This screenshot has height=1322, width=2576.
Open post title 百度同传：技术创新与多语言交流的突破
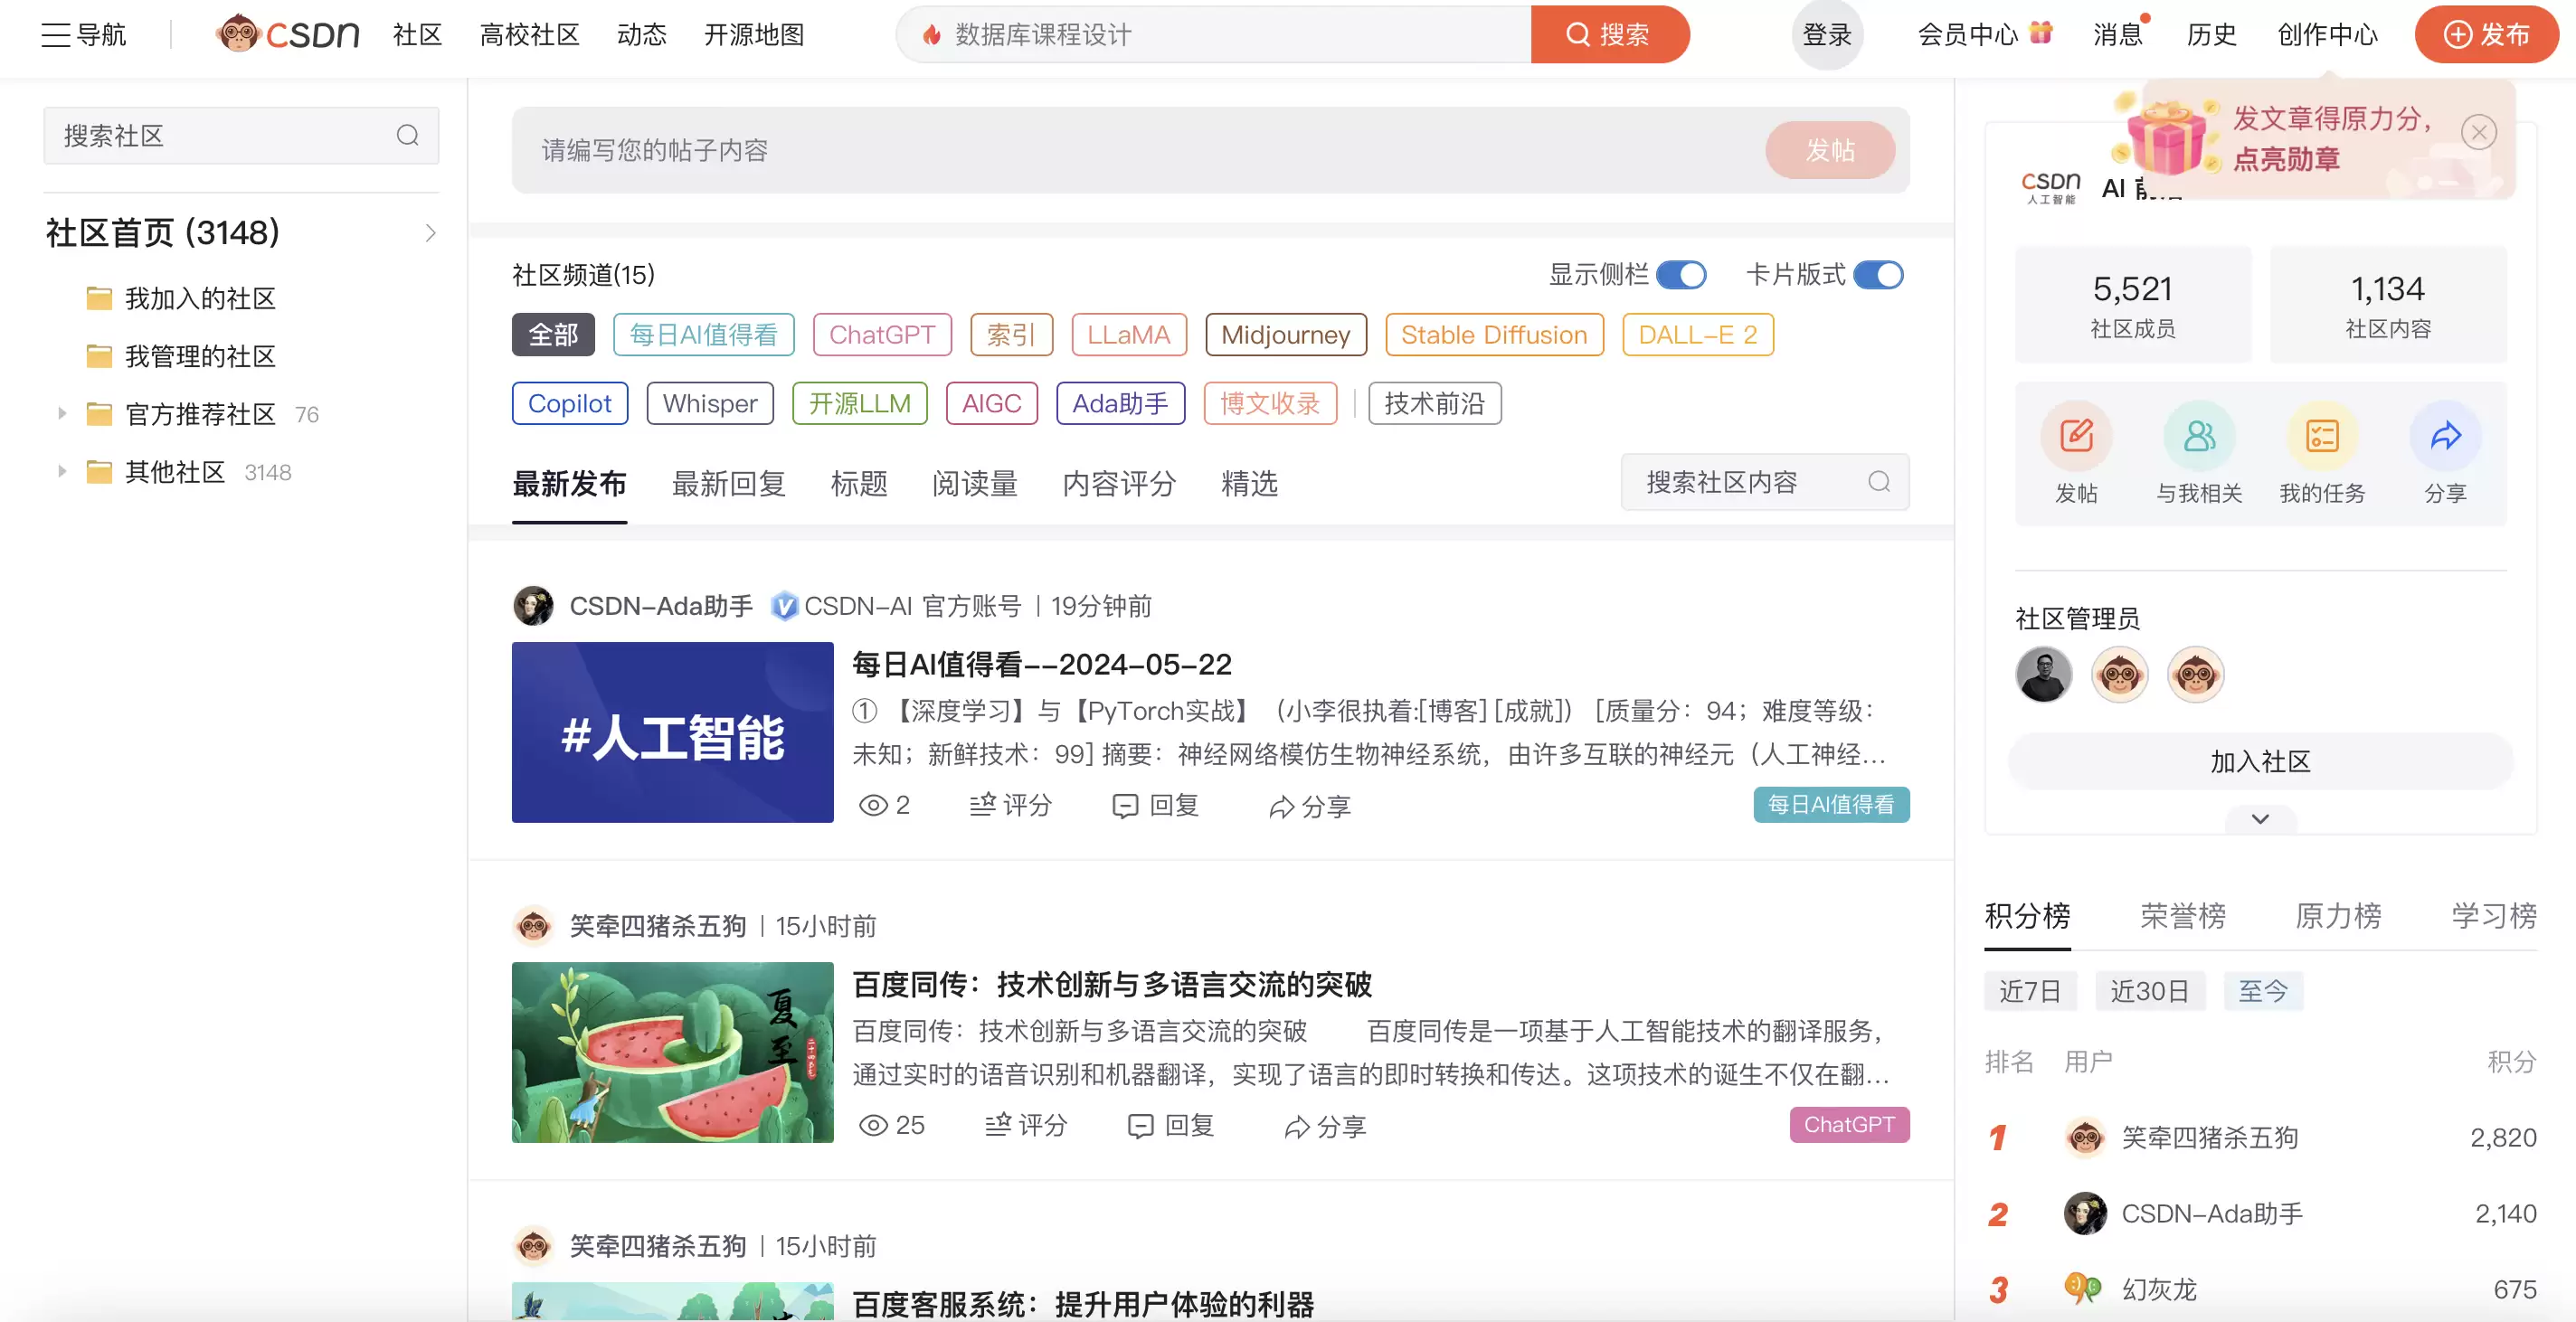[x=1111, y=985]
